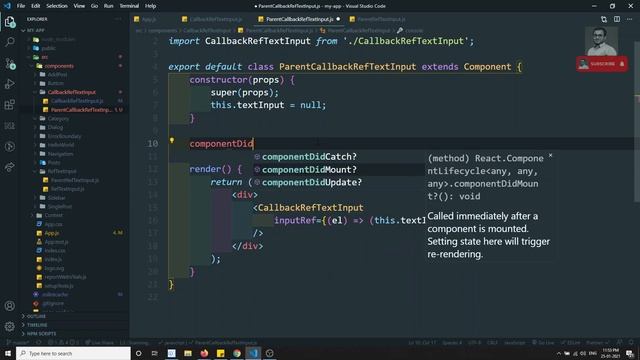This screenshot has width=640, height=360.
Task: Click Windows Start button
Action: [8, 353]
